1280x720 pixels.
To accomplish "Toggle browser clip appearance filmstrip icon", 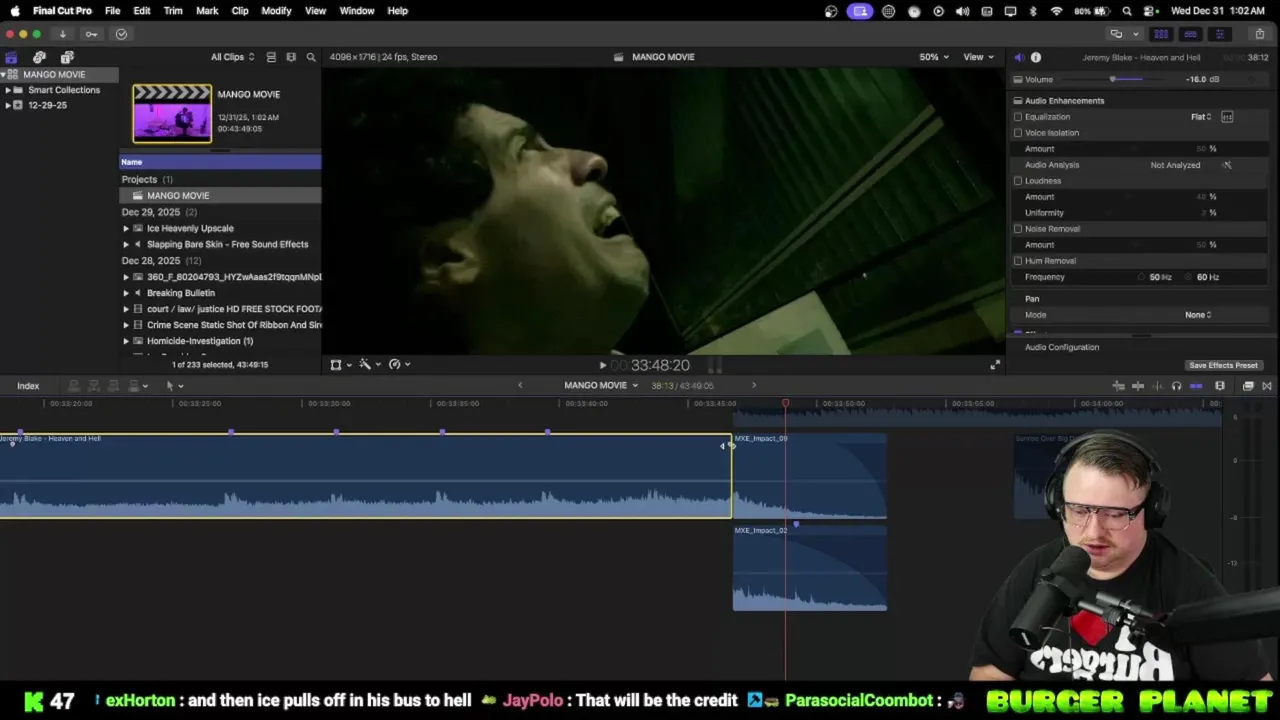I will (291, 57).
